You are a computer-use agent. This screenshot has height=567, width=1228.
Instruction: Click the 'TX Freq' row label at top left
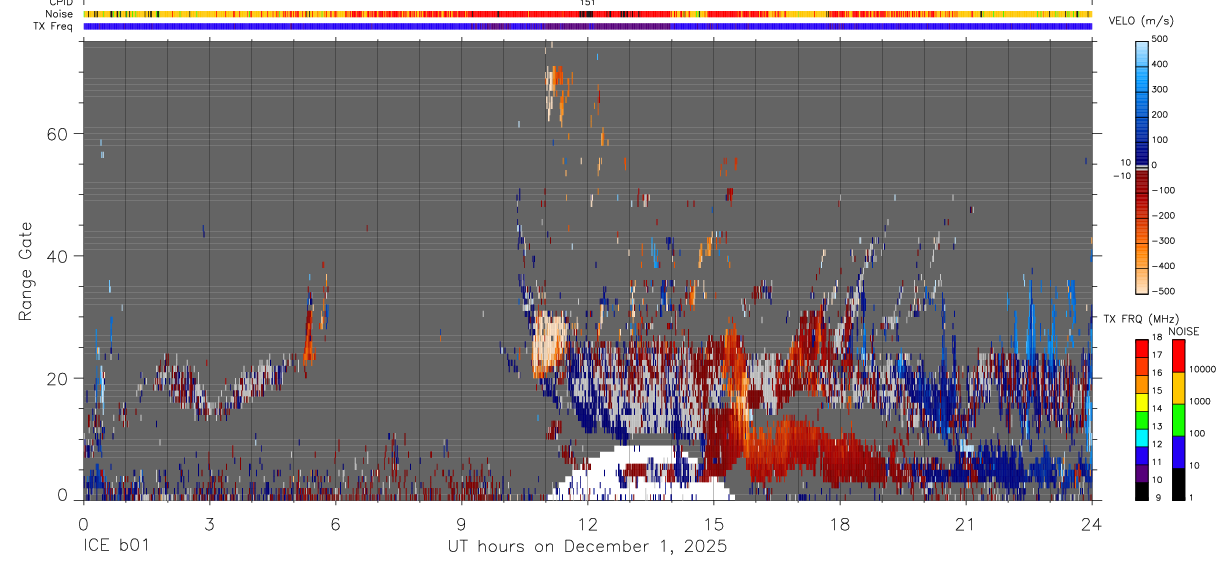(x=54, y=26)
